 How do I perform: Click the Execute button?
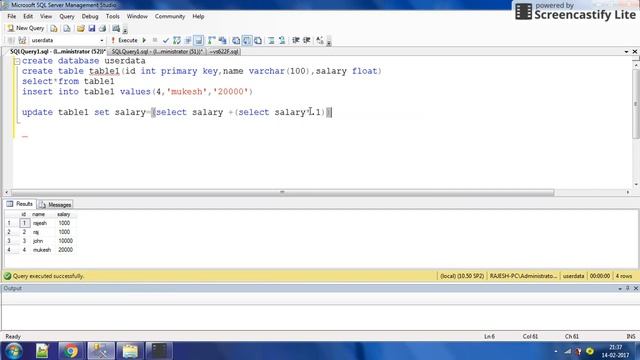coord(124,40)
